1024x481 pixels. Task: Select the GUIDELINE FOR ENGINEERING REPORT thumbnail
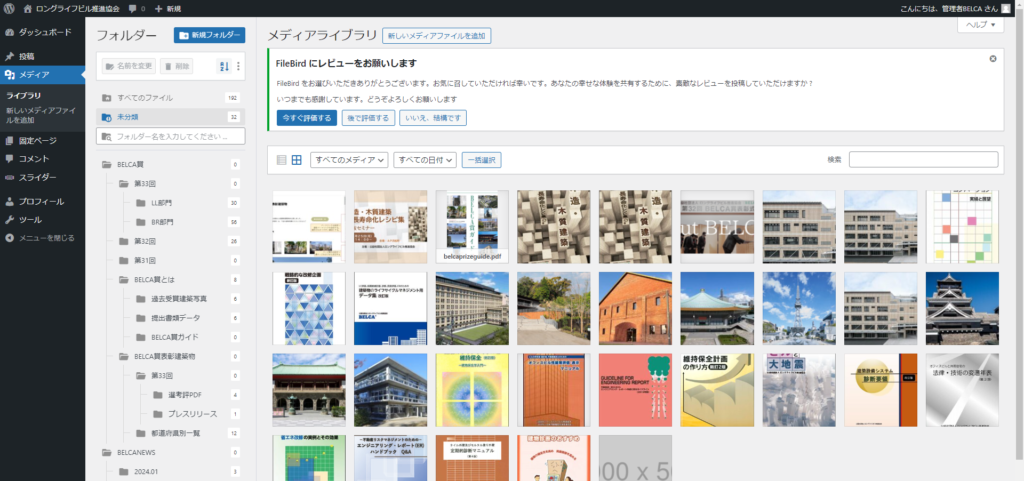click(x=635, y=390)
